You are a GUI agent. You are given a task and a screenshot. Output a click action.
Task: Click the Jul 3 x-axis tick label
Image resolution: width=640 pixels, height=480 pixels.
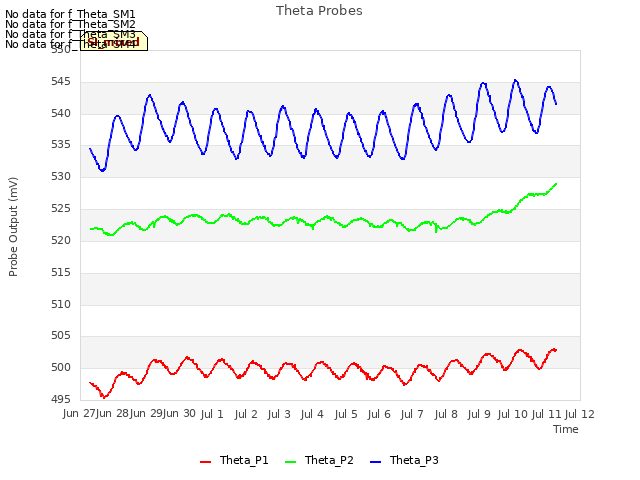(x=279, y=414)
